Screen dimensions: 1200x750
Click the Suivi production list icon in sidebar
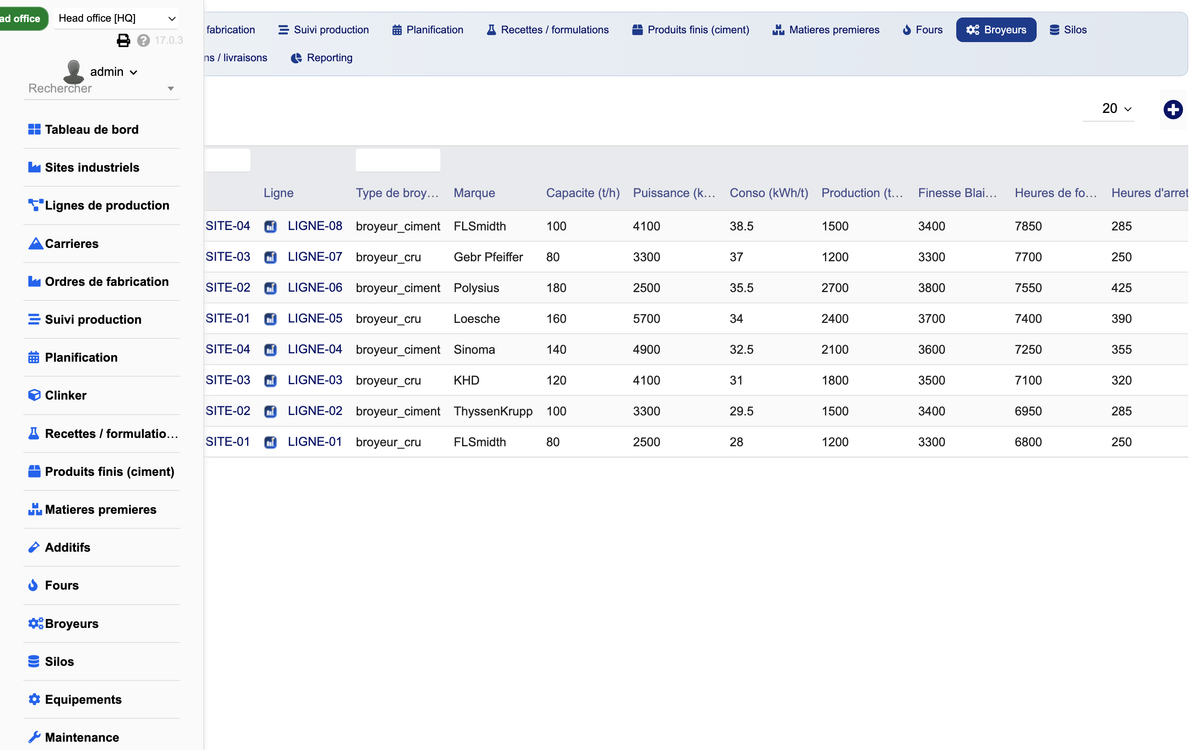[35, 320]
